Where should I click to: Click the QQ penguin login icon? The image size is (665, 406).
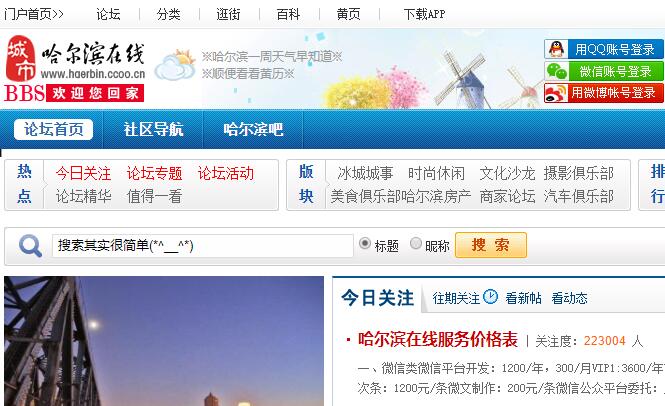pyautogui.click(x=556, y=49)
